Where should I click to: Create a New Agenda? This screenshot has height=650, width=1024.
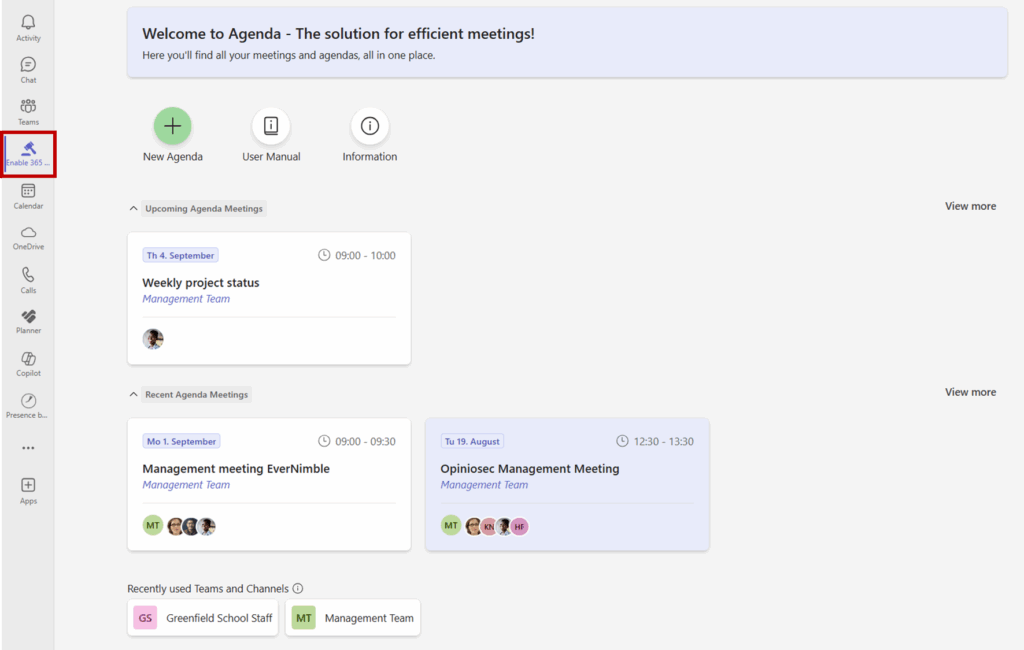point(172,126)
